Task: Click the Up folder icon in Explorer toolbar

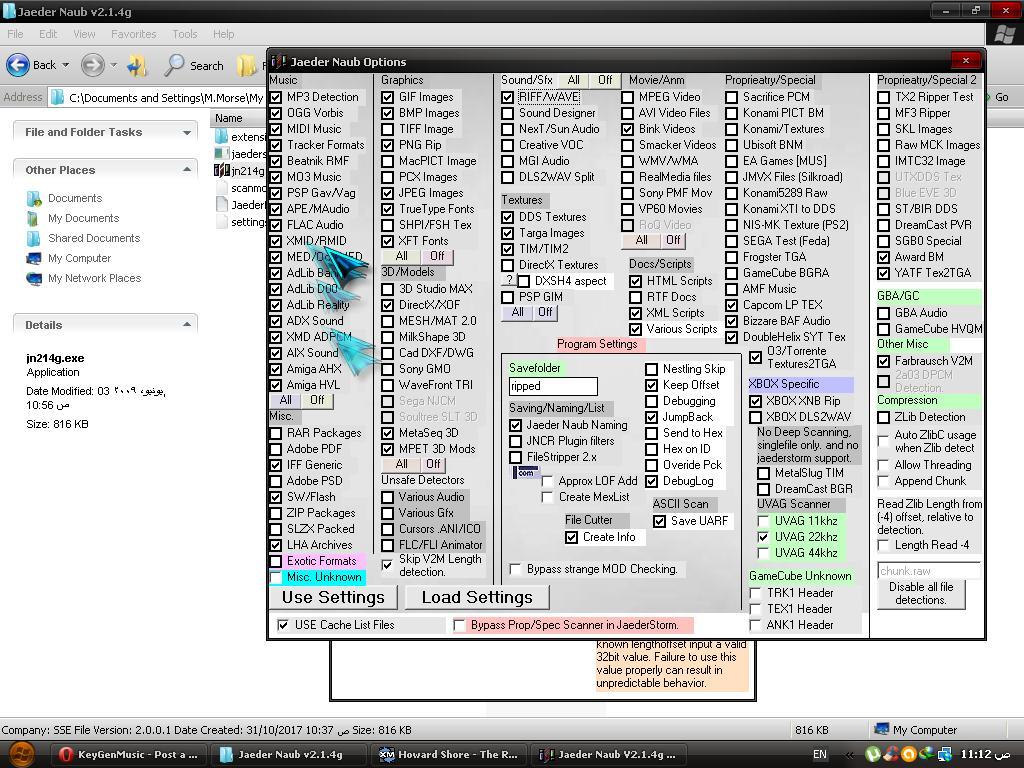Action: click(138, 65)
